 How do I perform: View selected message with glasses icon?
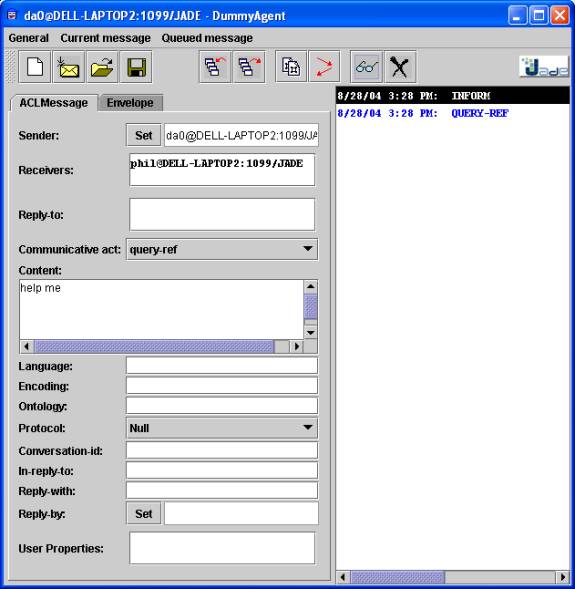click(x=367, y=67)
